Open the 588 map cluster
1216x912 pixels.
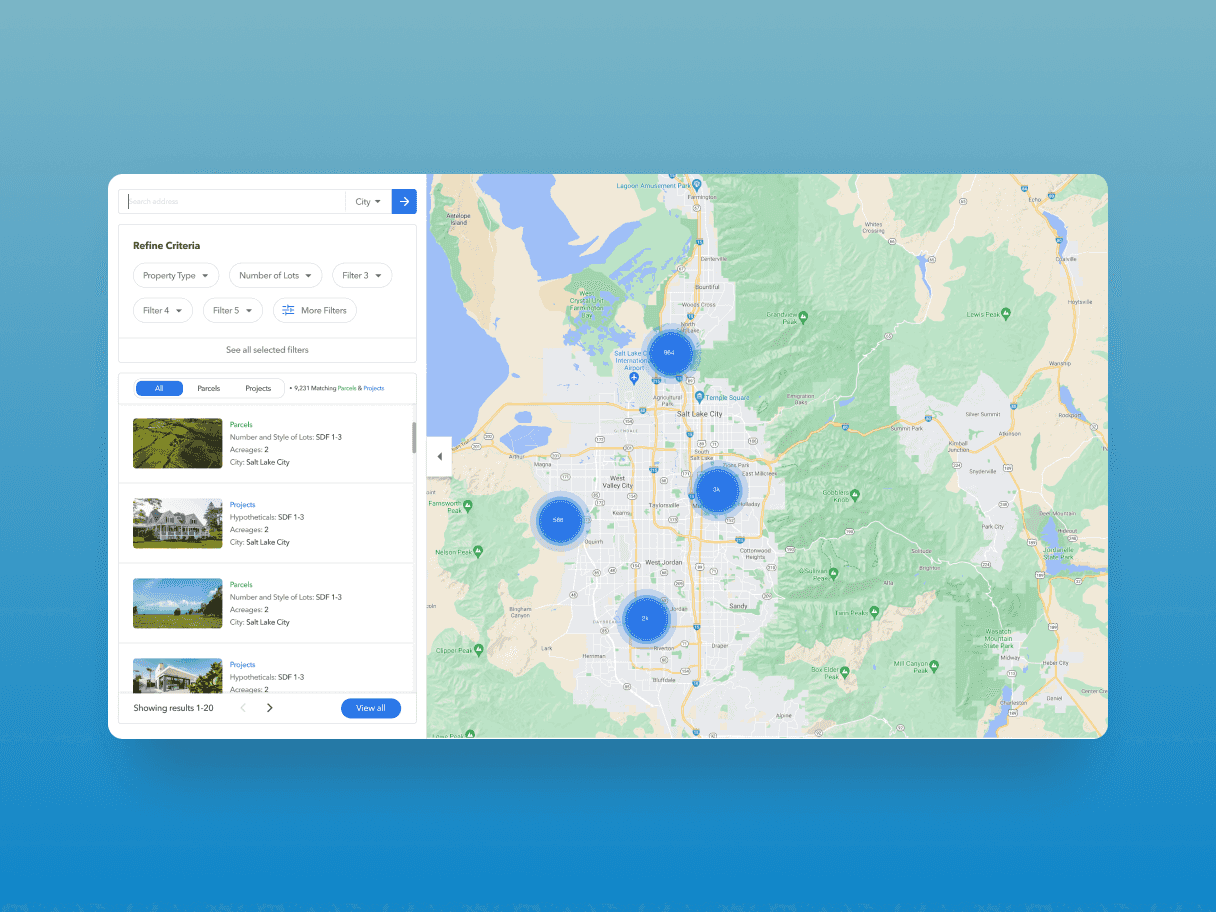558,520
